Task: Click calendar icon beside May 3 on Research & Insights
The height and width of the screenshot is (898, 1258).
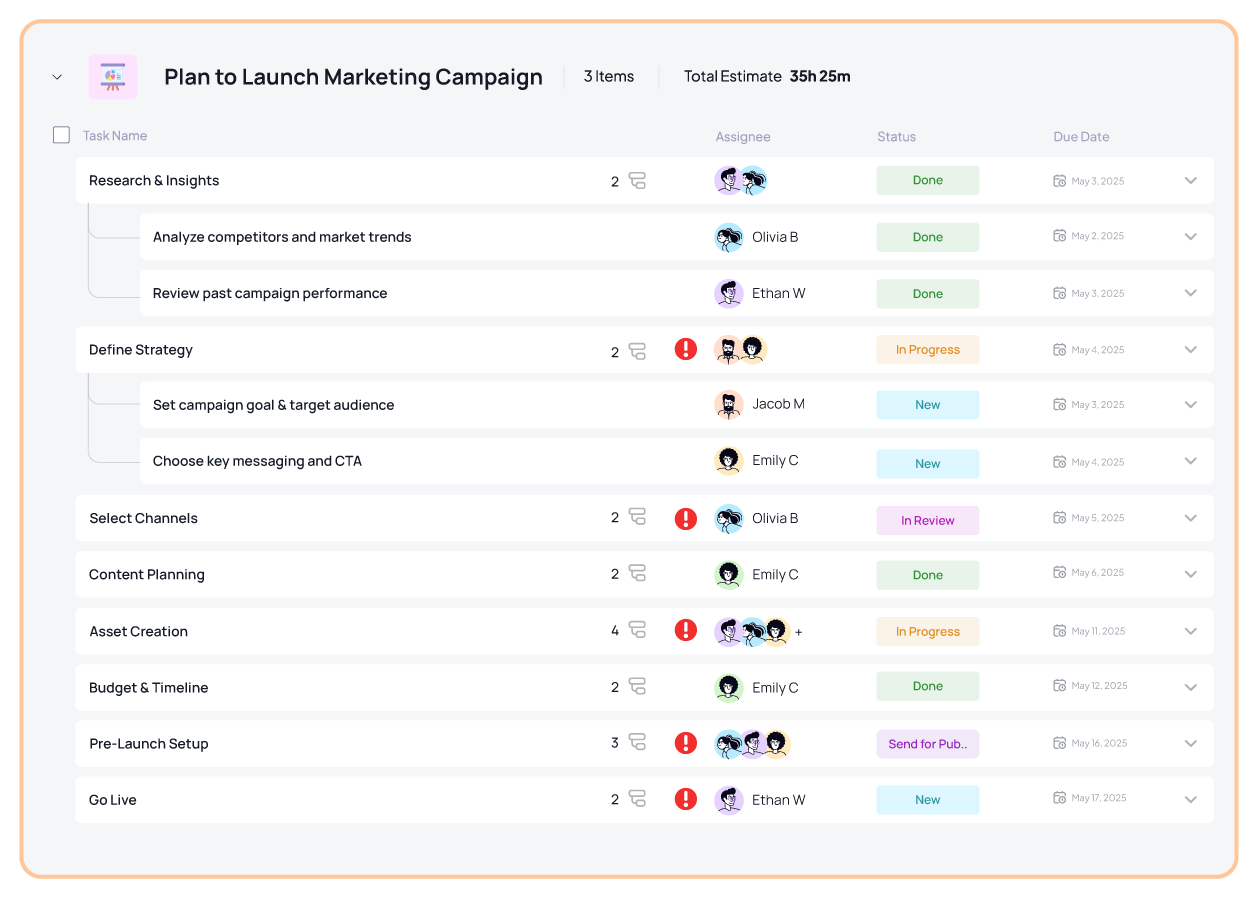Action: (x=1060, y=181)
